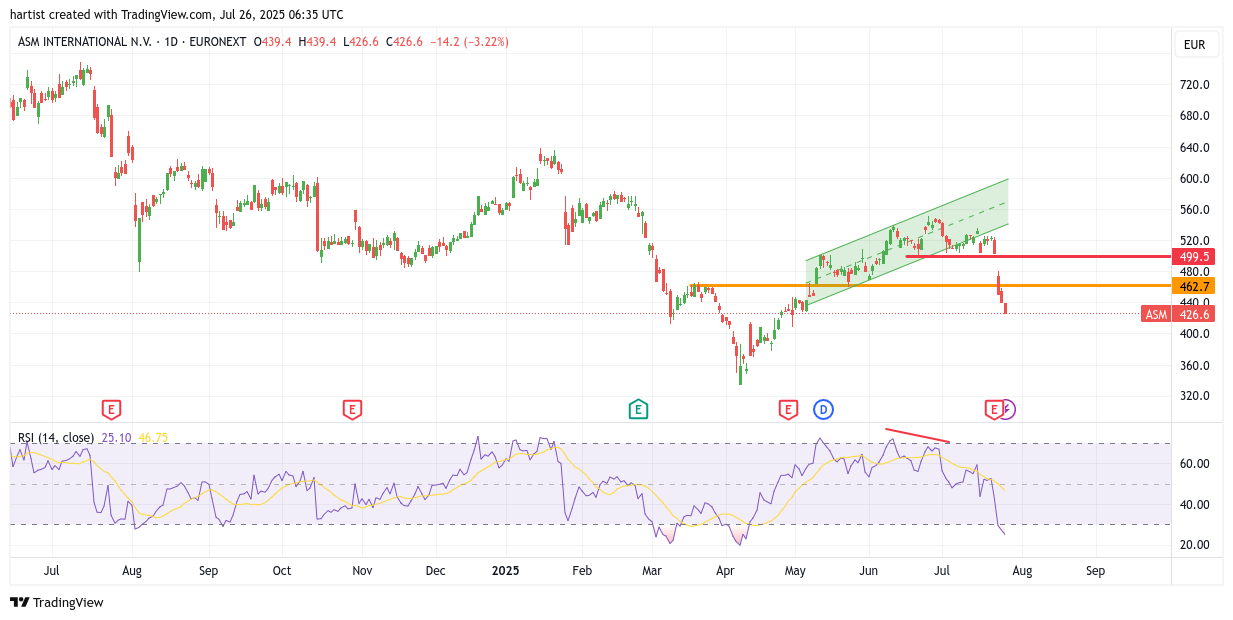Select the green ascending channel drawing

907,240
